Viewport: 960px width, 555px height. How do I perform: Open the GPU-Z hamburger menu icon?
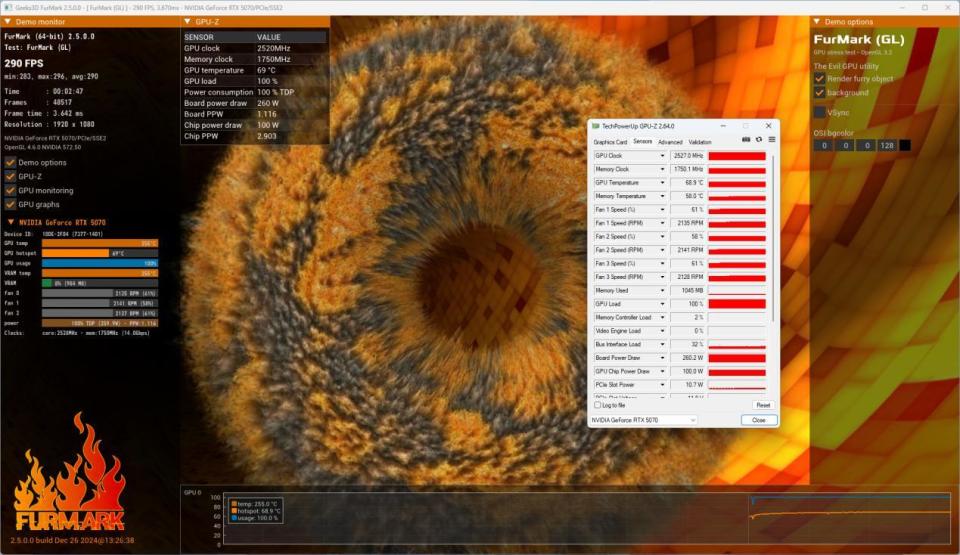[772, 140]
